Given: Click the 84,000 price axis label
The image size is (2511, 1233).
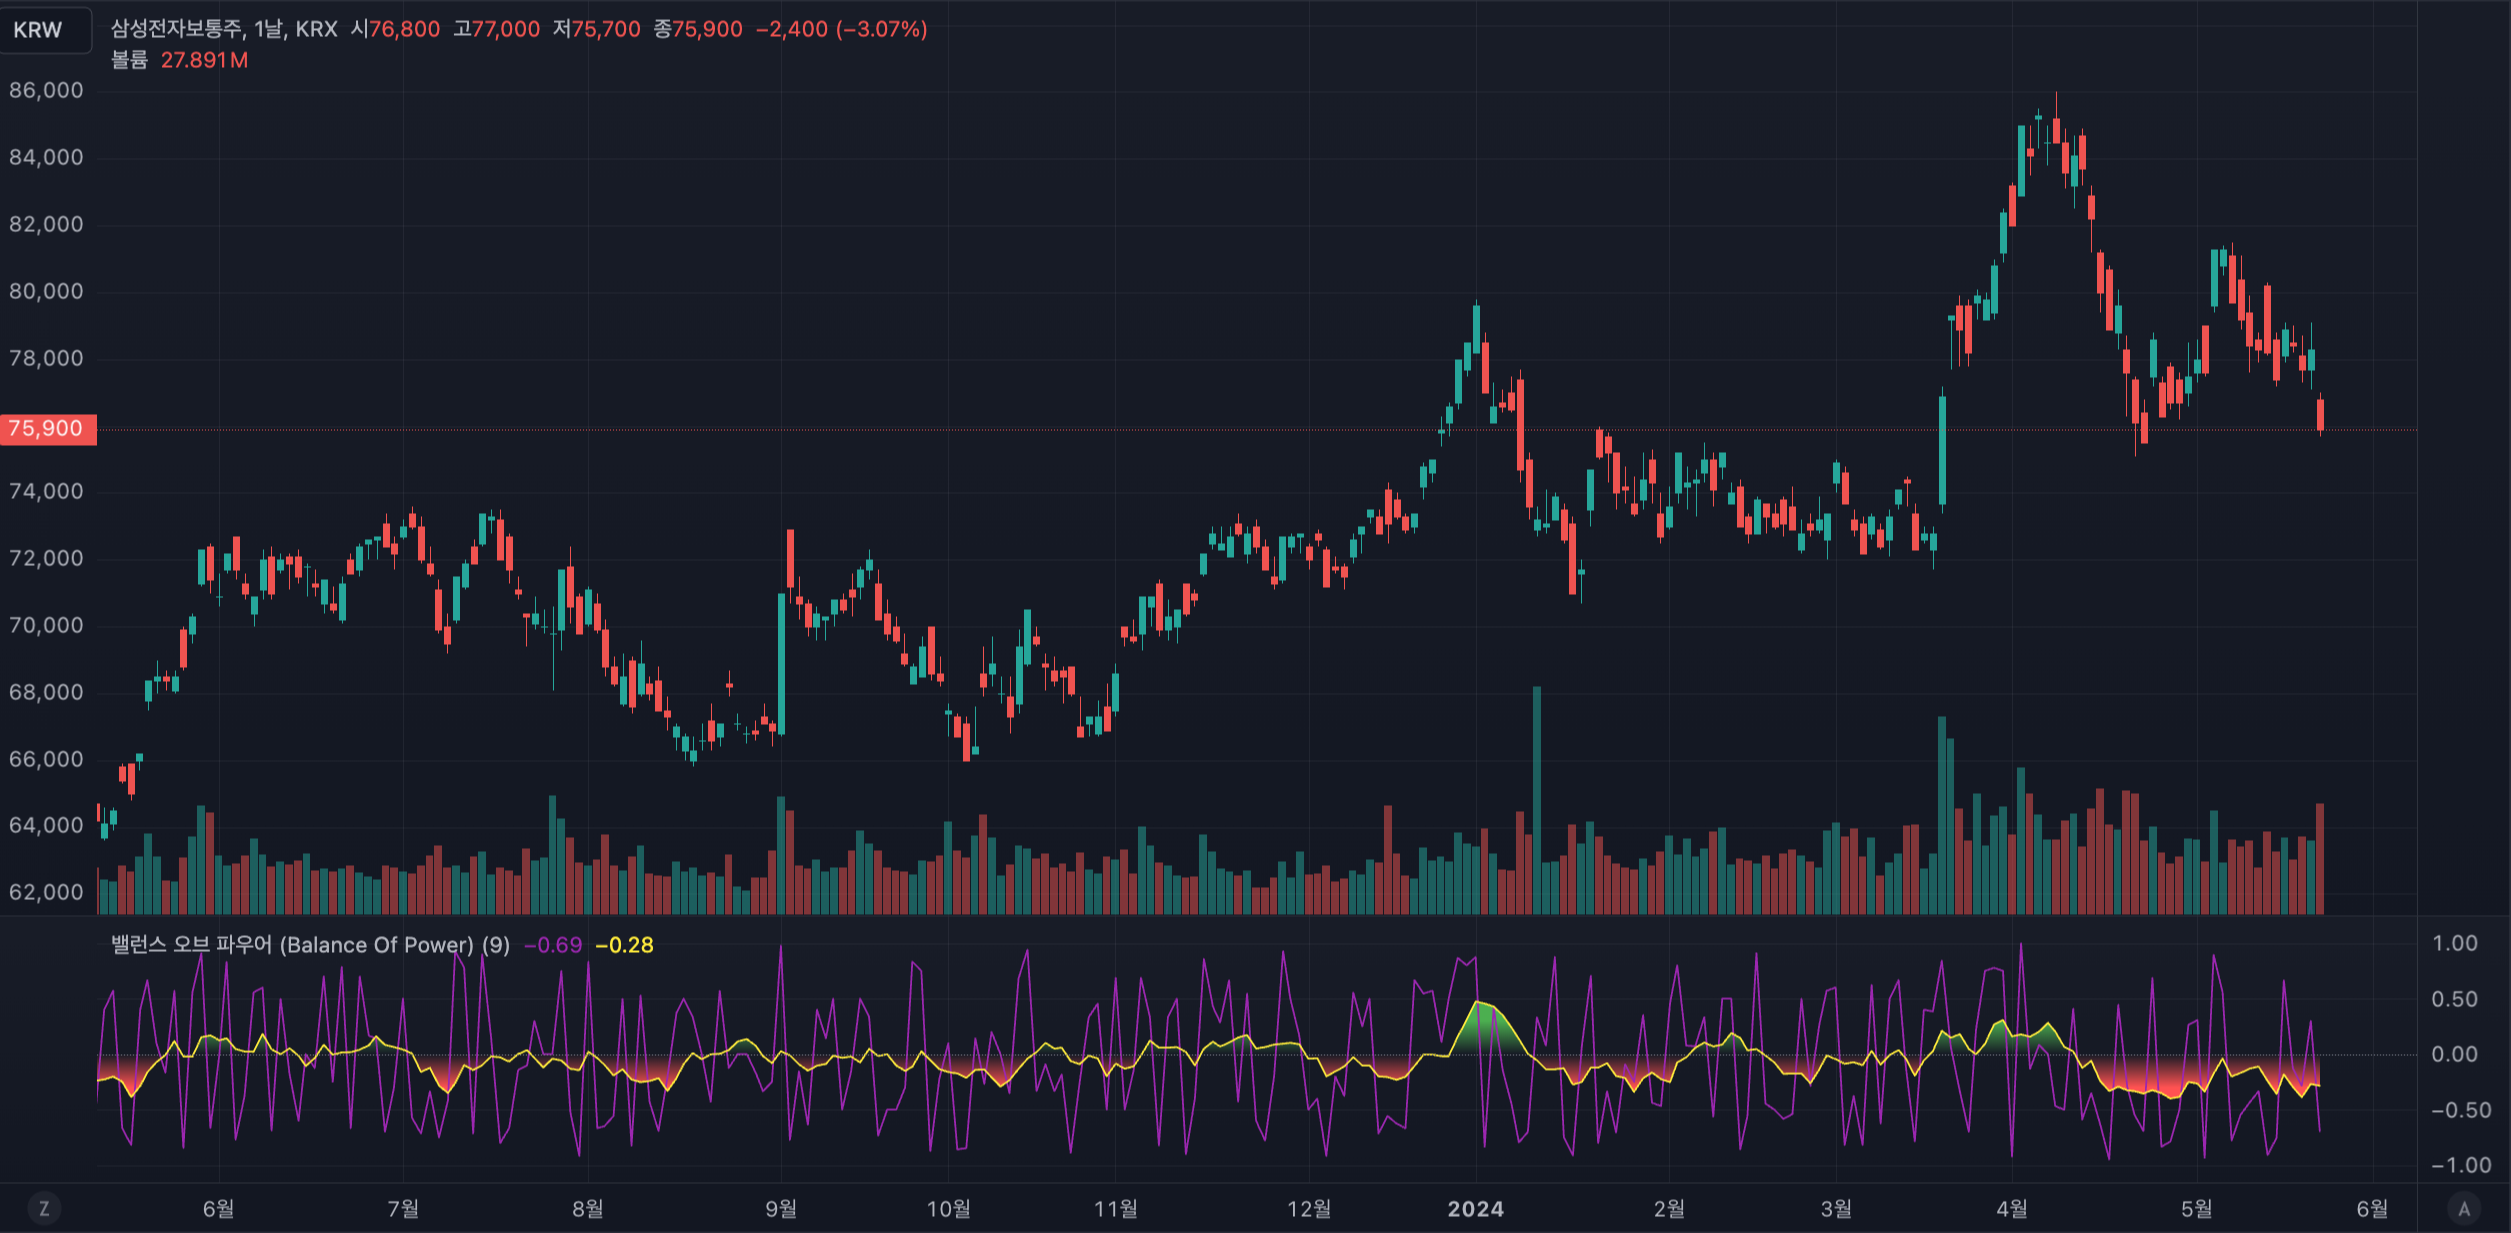Looking at the screenshot, I should click(x=46, y=158).
